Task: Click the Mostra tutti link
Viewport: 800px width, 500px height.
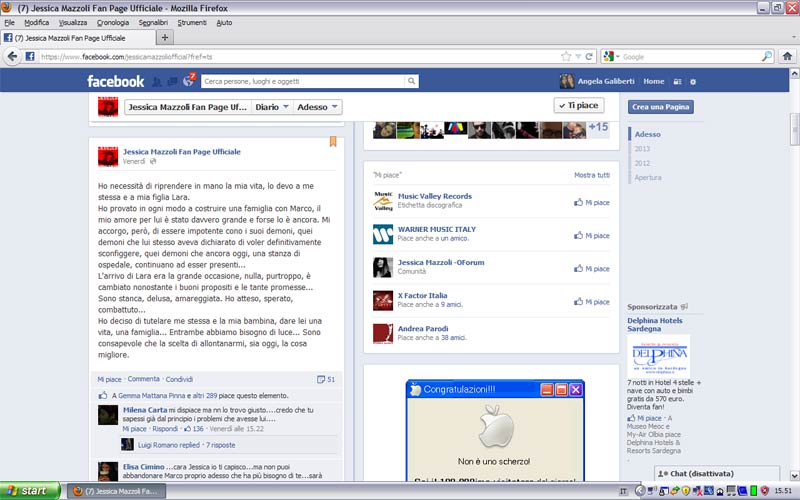Action: point(591,175)
